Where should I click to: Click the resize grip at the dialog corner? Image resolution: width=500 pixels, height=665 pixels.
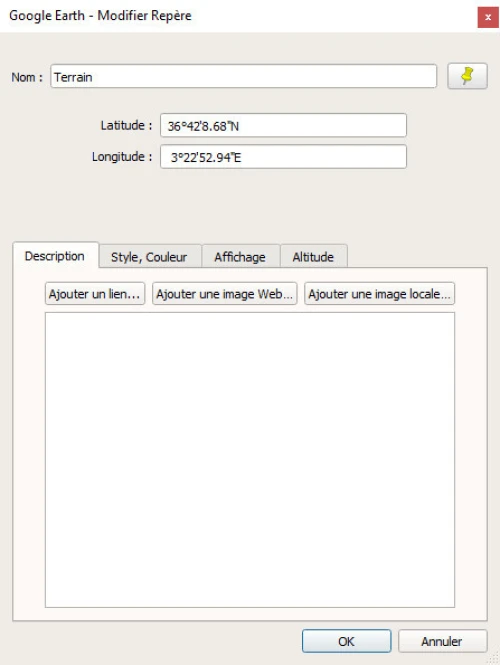(494, 659)
